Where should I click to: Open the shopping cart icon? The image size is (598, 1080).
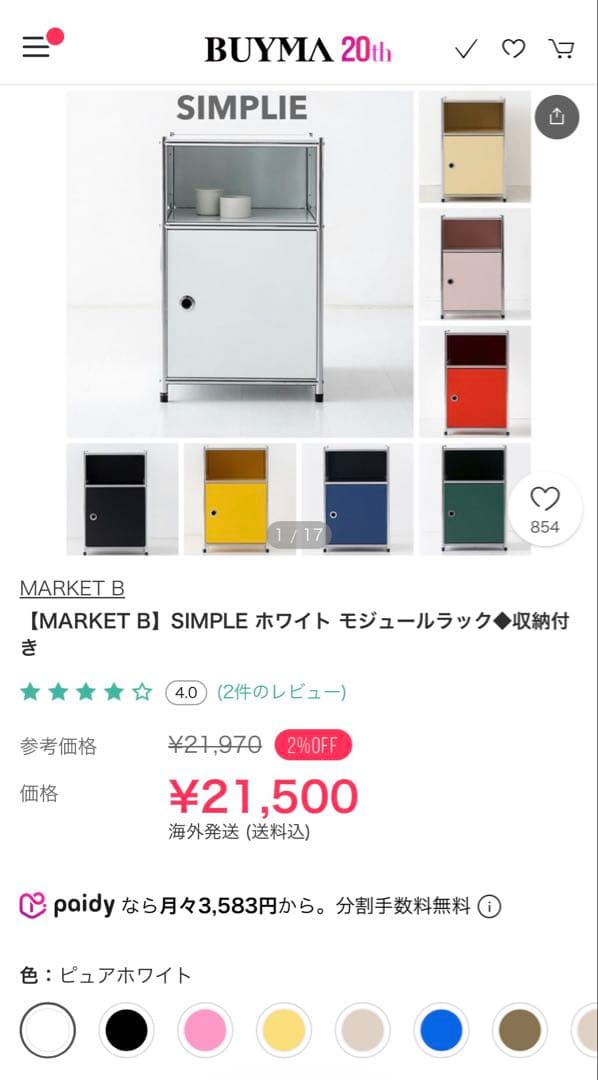click(560, 47)
